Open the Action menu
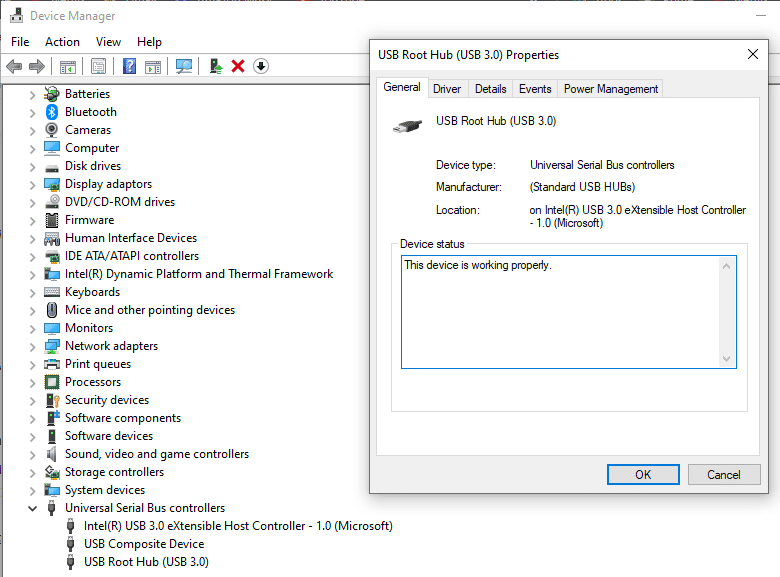Viewport: 780px width, 577px height. [x=62, y=42]
